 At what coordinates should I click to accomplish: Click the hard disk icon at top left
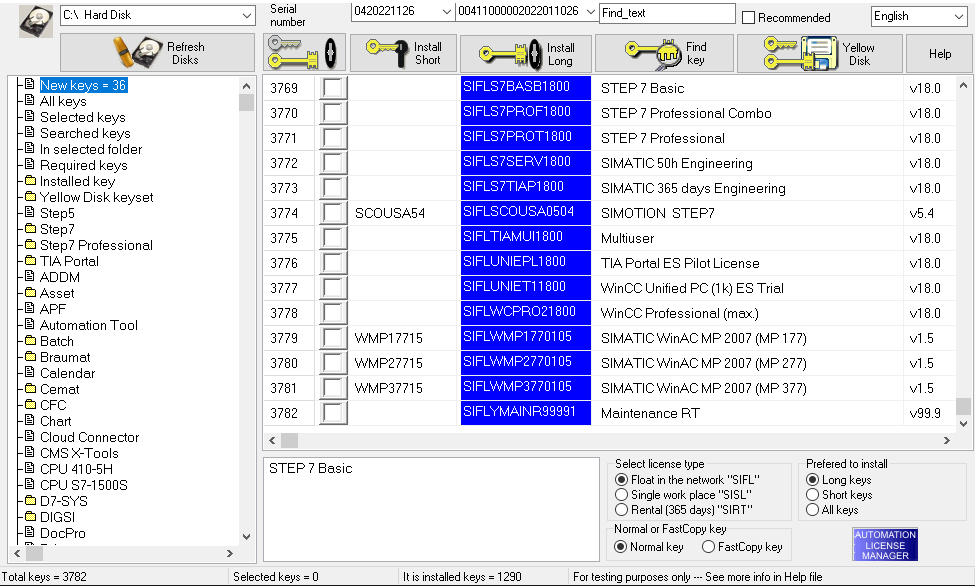[35, 22]
